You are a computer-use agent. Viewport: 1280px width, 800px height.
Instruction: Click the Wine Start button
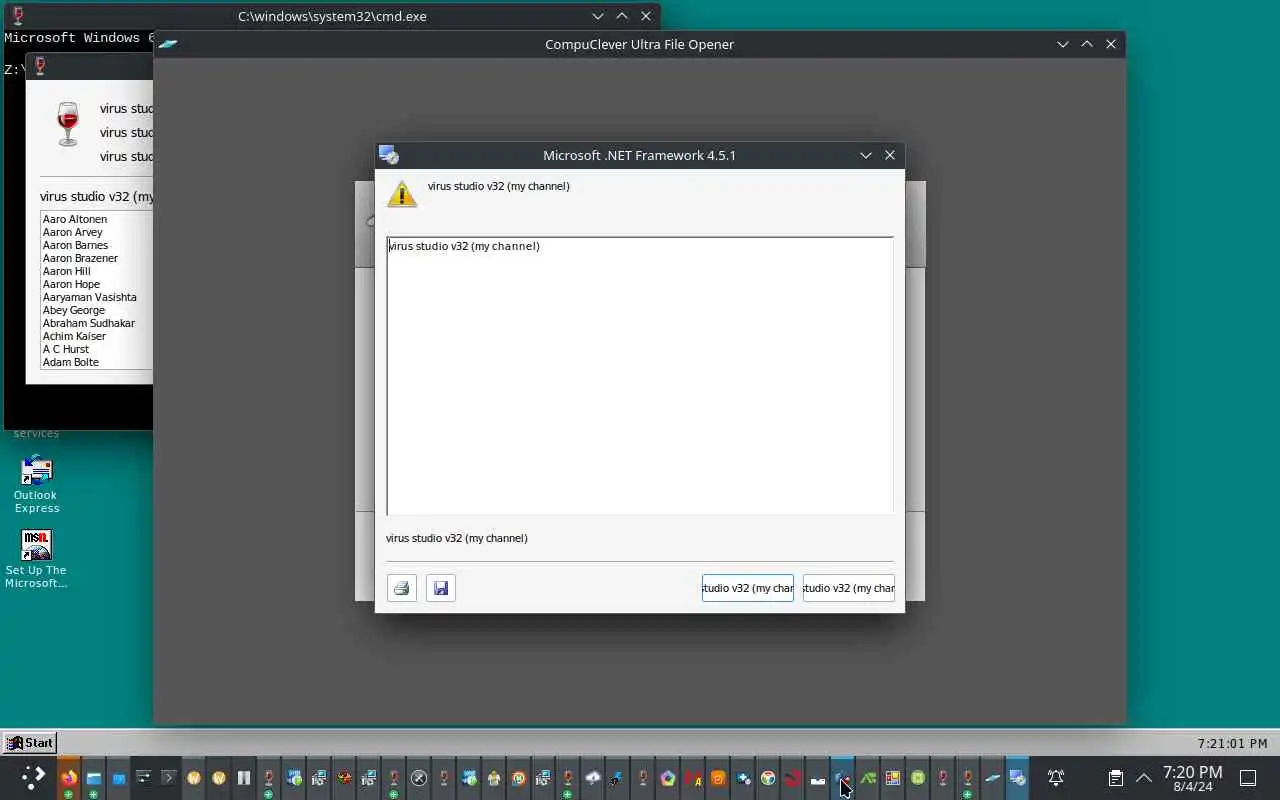click(29, 742)
